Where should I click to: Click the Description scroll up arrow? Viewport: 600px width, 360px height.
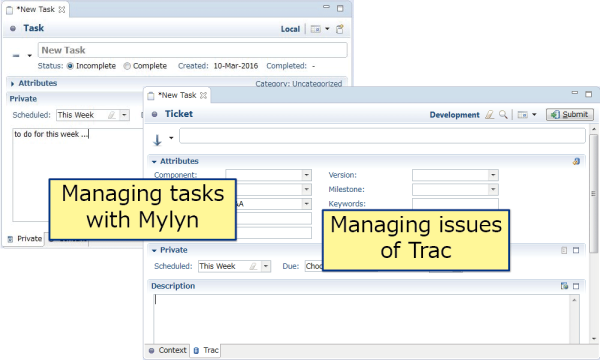click(x=574, y=300)
